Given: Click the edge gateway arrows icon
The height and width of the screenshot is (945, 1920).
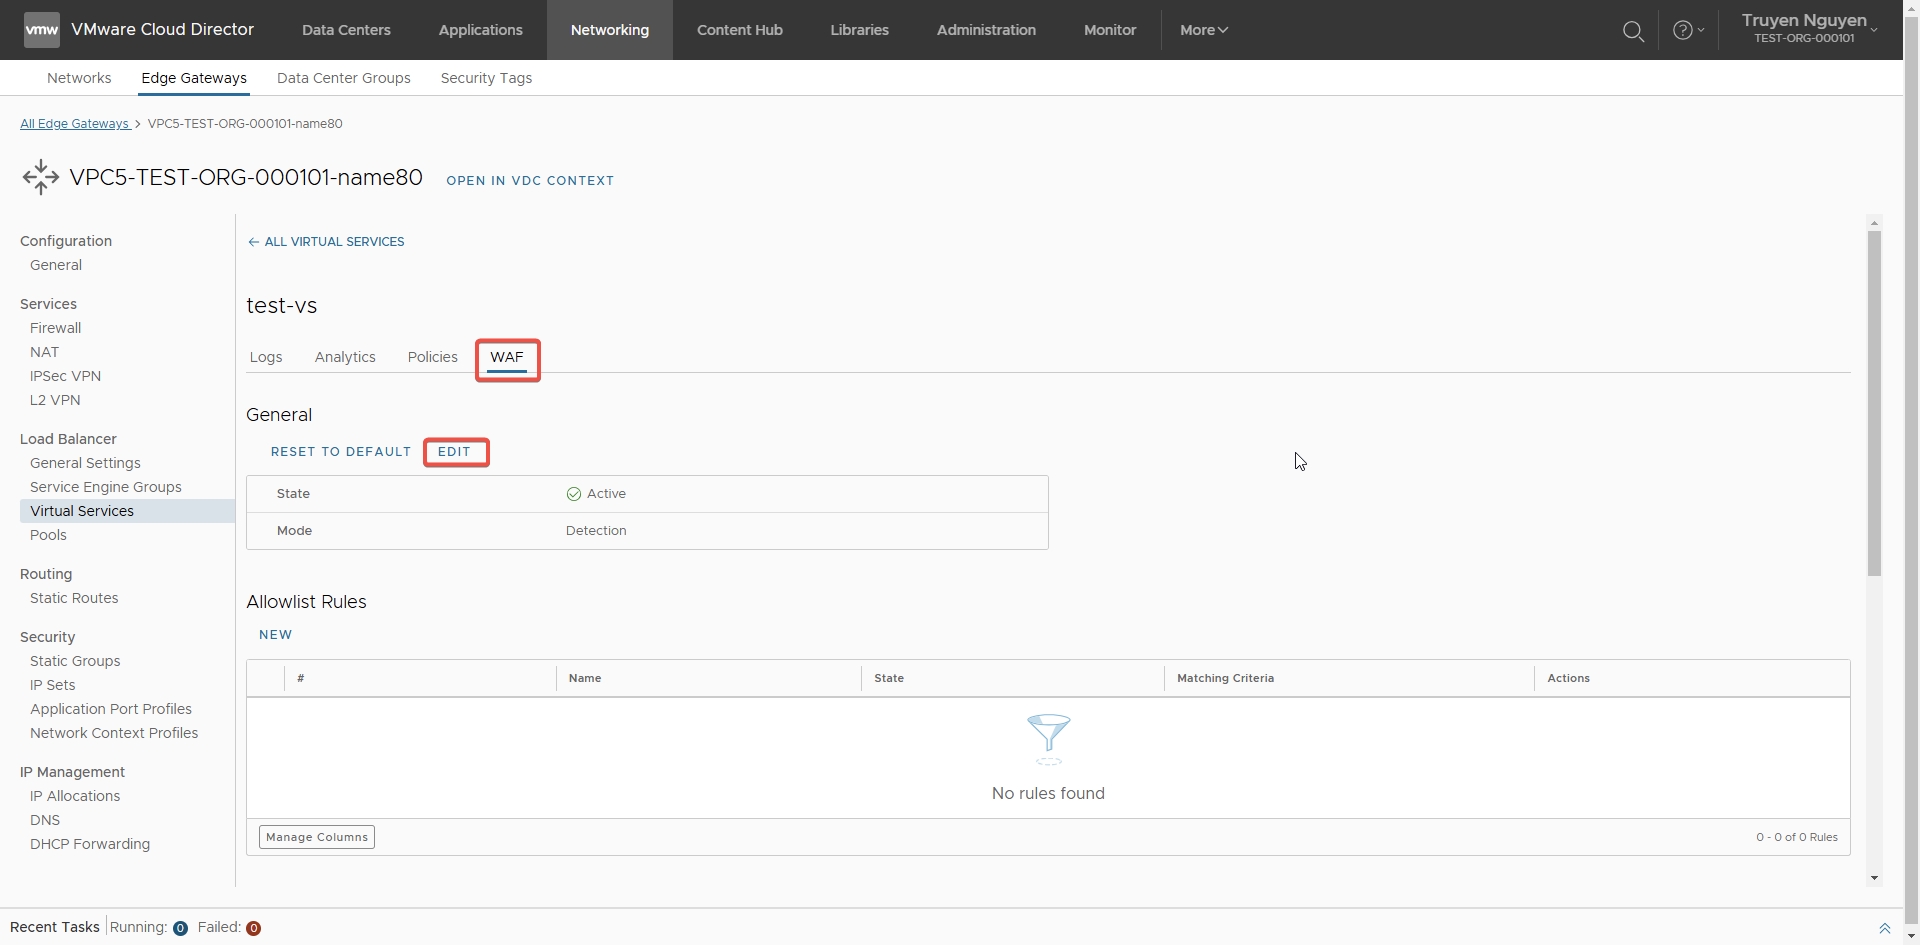Looking at the screenshot, I should pos(41,177).
